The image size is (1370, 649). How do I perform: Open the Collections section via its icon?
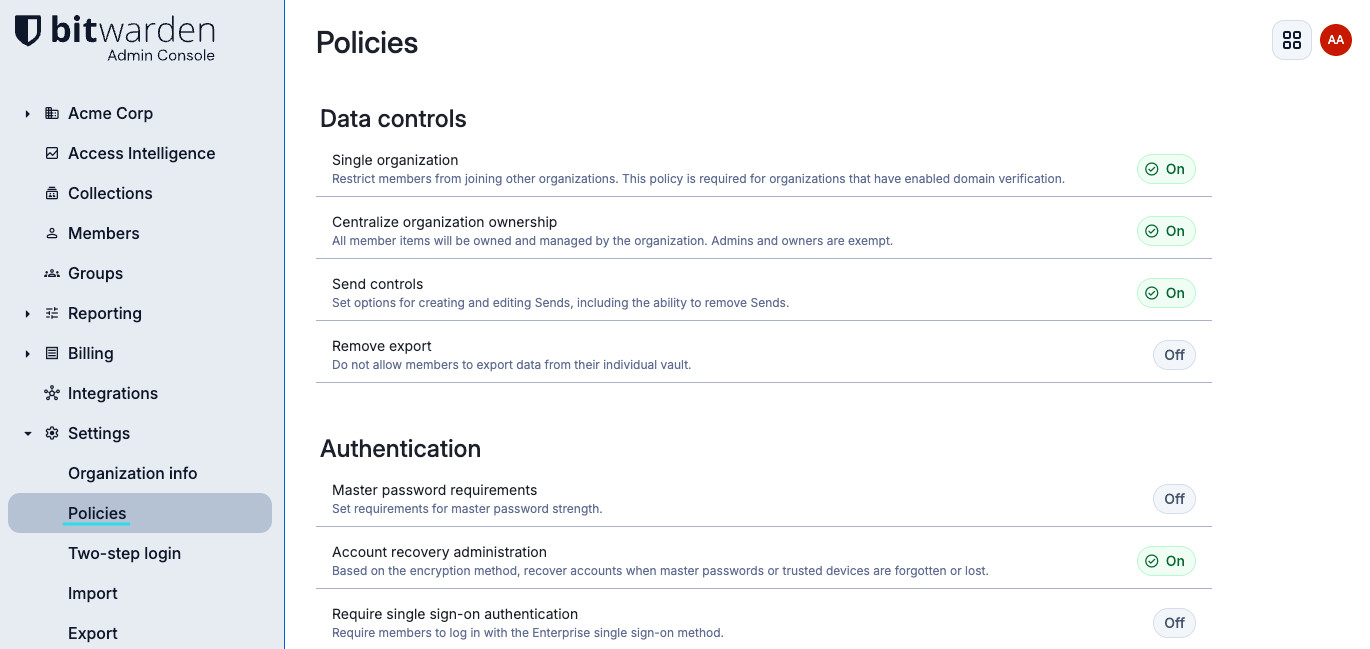click(x=51, y=193)
